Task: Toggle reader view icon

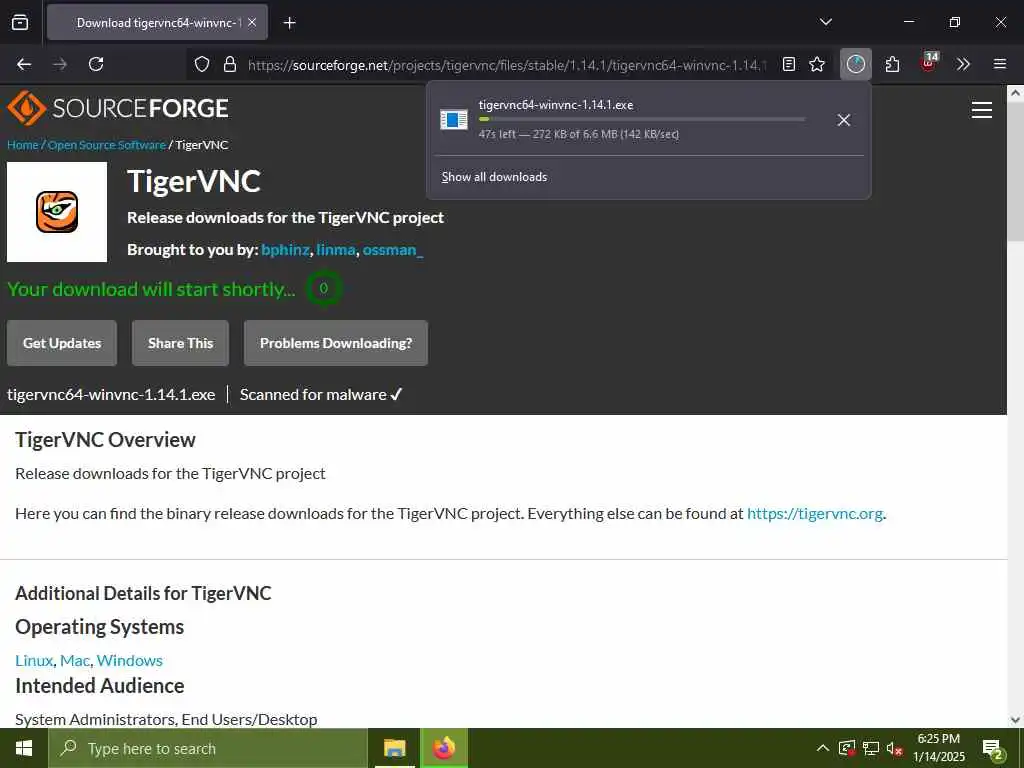Action: [x=789, y=64]
